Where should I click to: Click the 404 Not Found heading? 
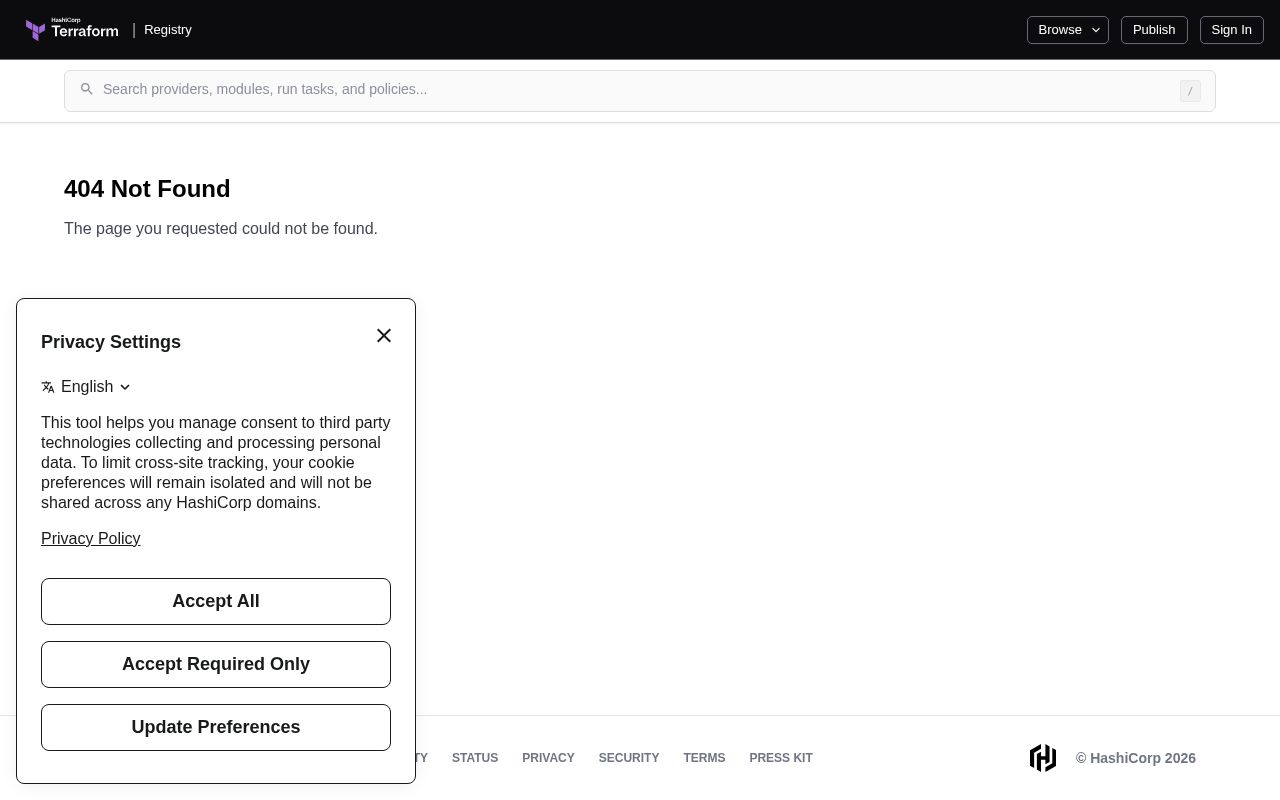tap(147, 189)
